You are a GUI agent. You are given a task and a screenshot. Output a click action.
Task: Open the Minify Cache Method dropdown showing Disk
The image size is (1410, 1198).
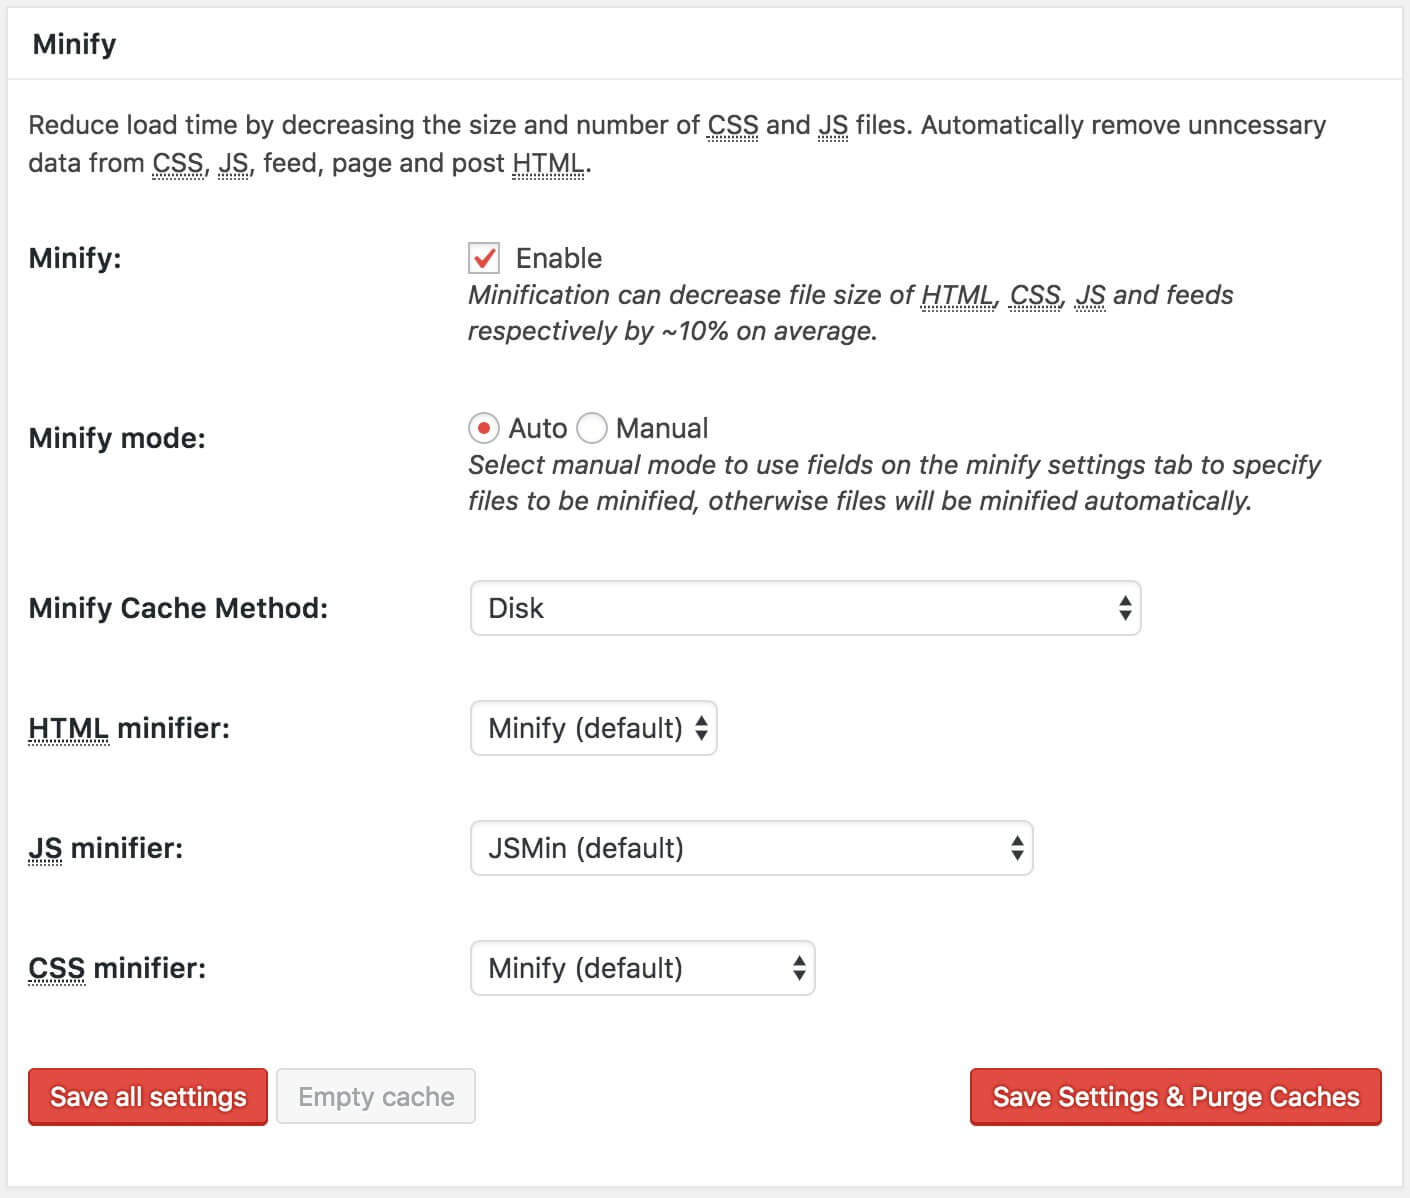(805, 608)
